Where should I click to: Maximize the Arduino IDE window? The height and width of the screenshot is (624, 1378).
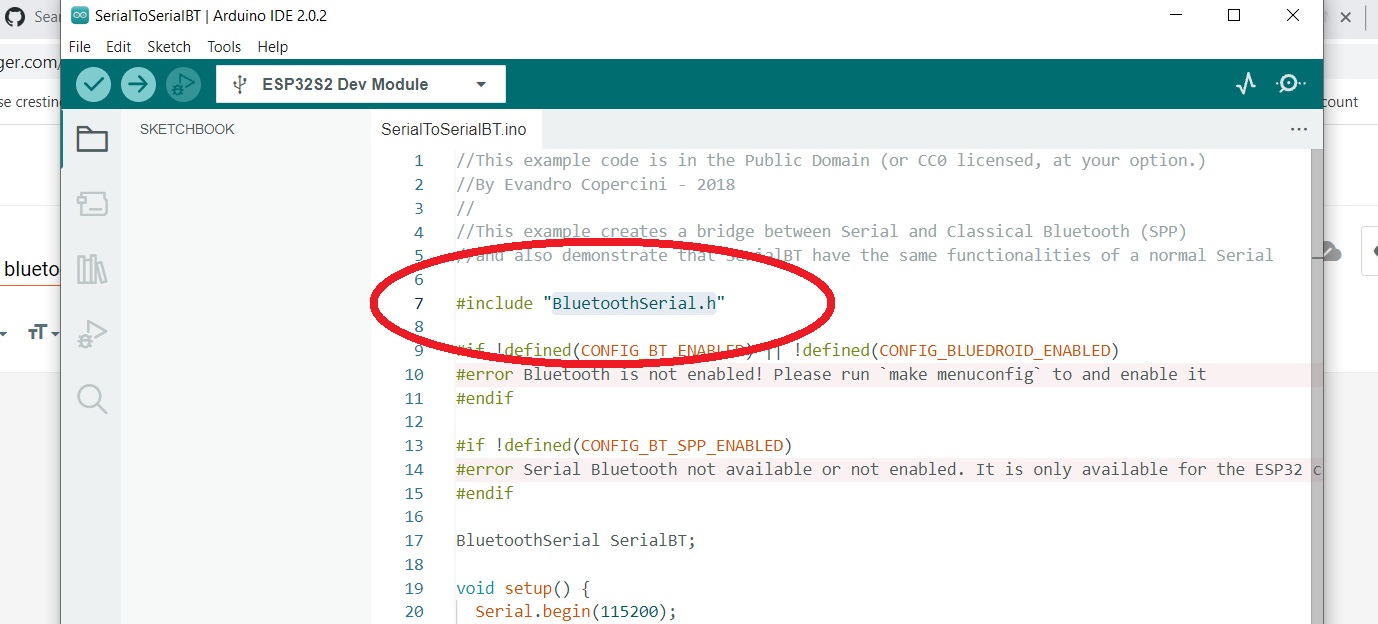coord(1234,15)
